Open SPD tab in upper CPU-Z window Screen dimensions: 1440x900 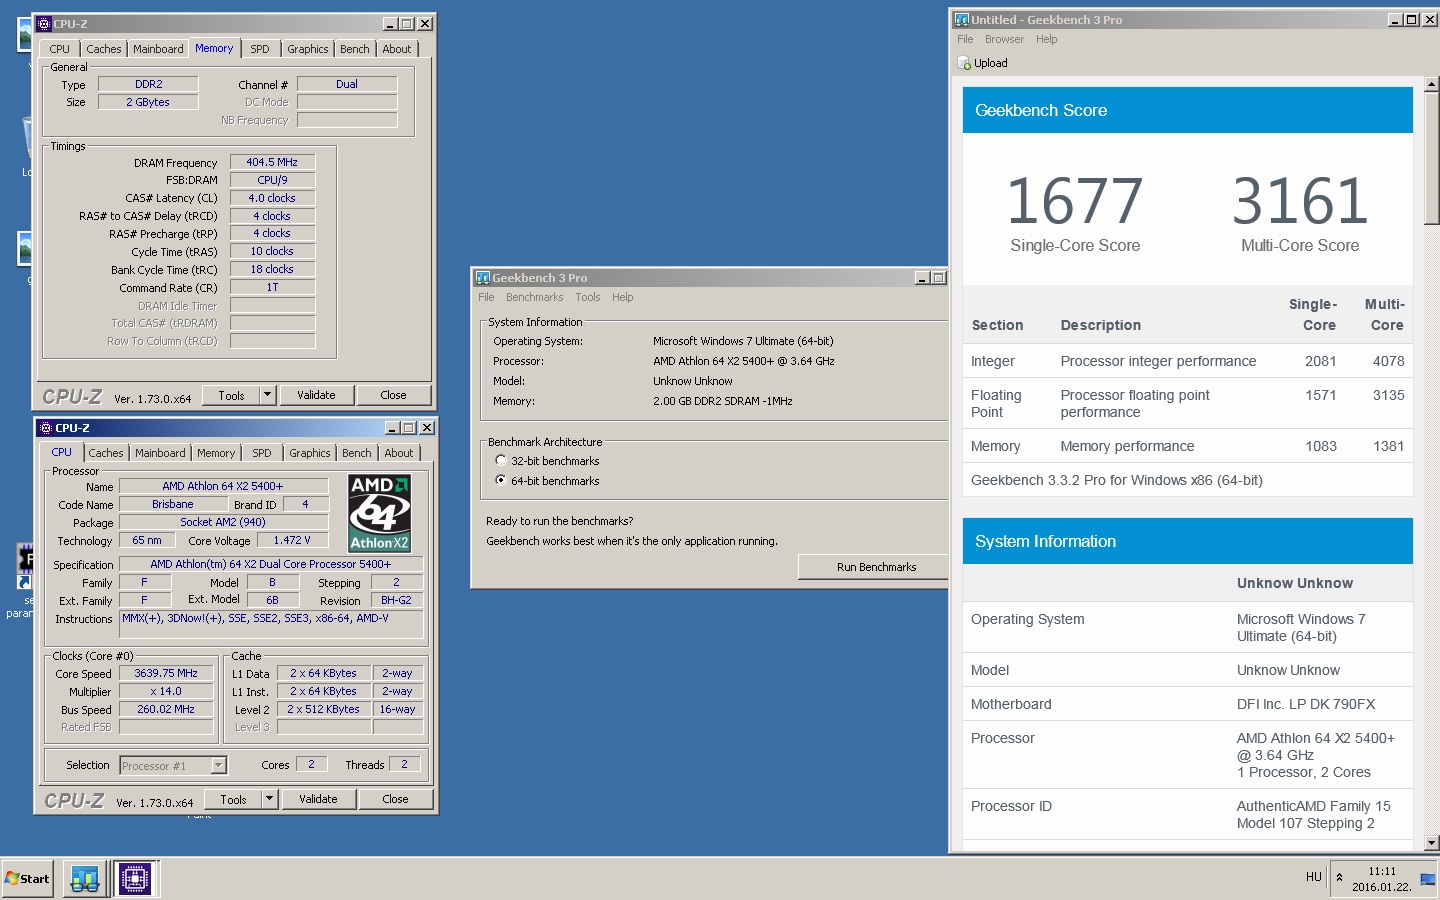[260, 49]
